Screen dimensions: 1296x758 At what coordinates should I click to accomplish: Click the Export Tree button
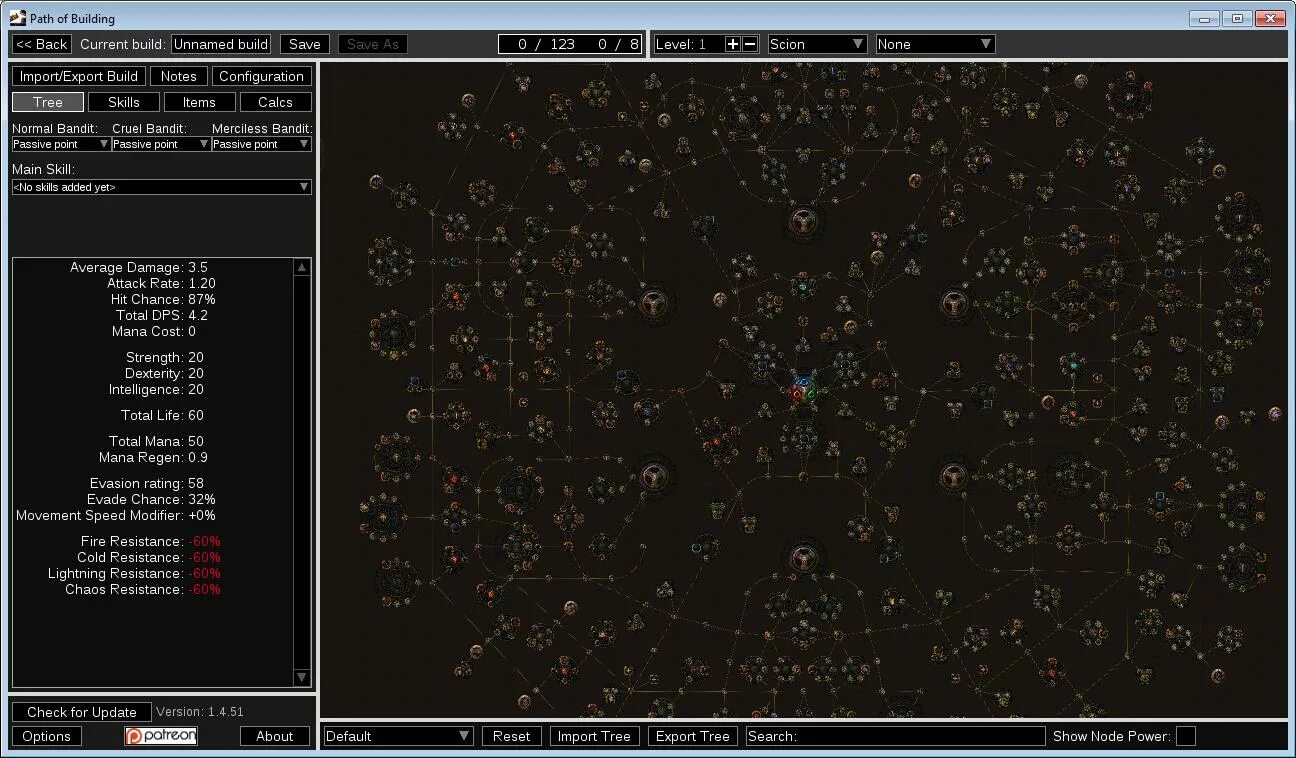tap(692, 736)
